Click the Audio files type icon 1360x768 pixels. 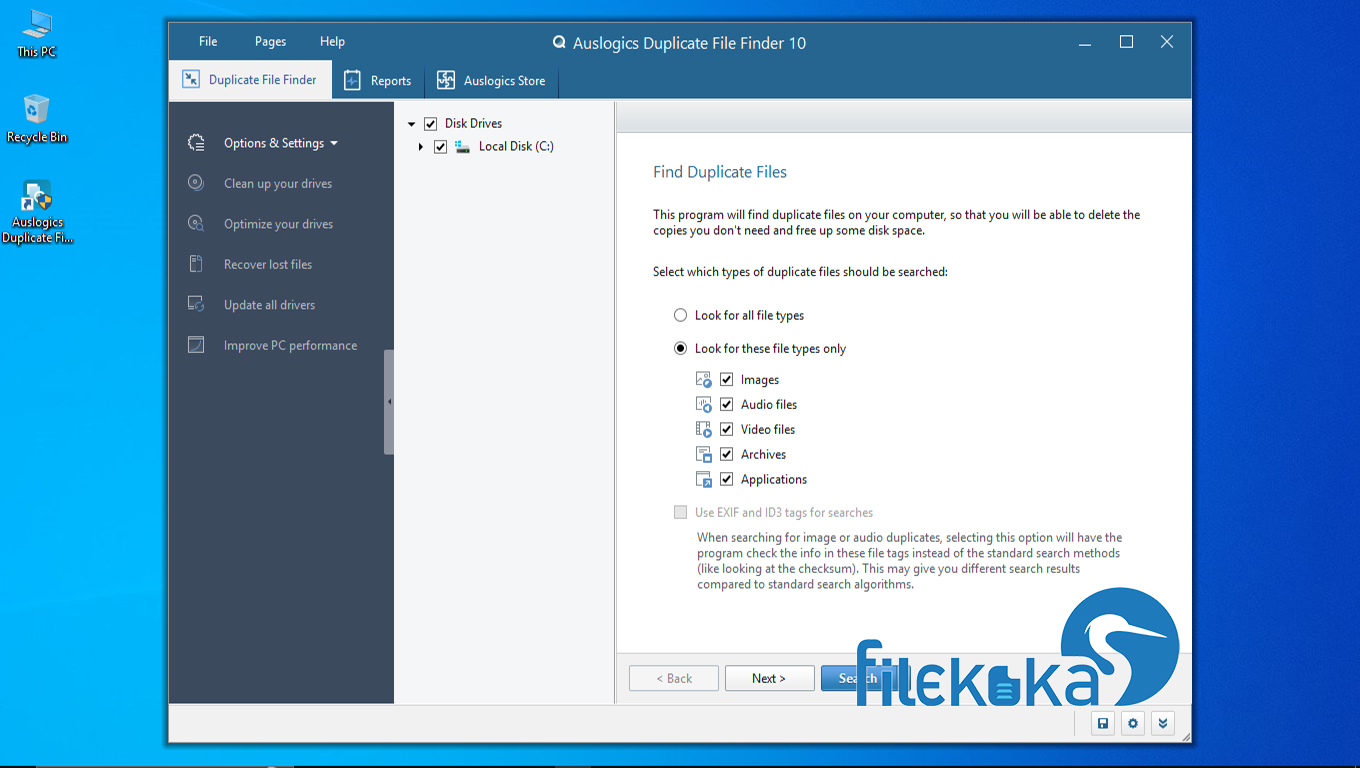click(x=703, y=405)
